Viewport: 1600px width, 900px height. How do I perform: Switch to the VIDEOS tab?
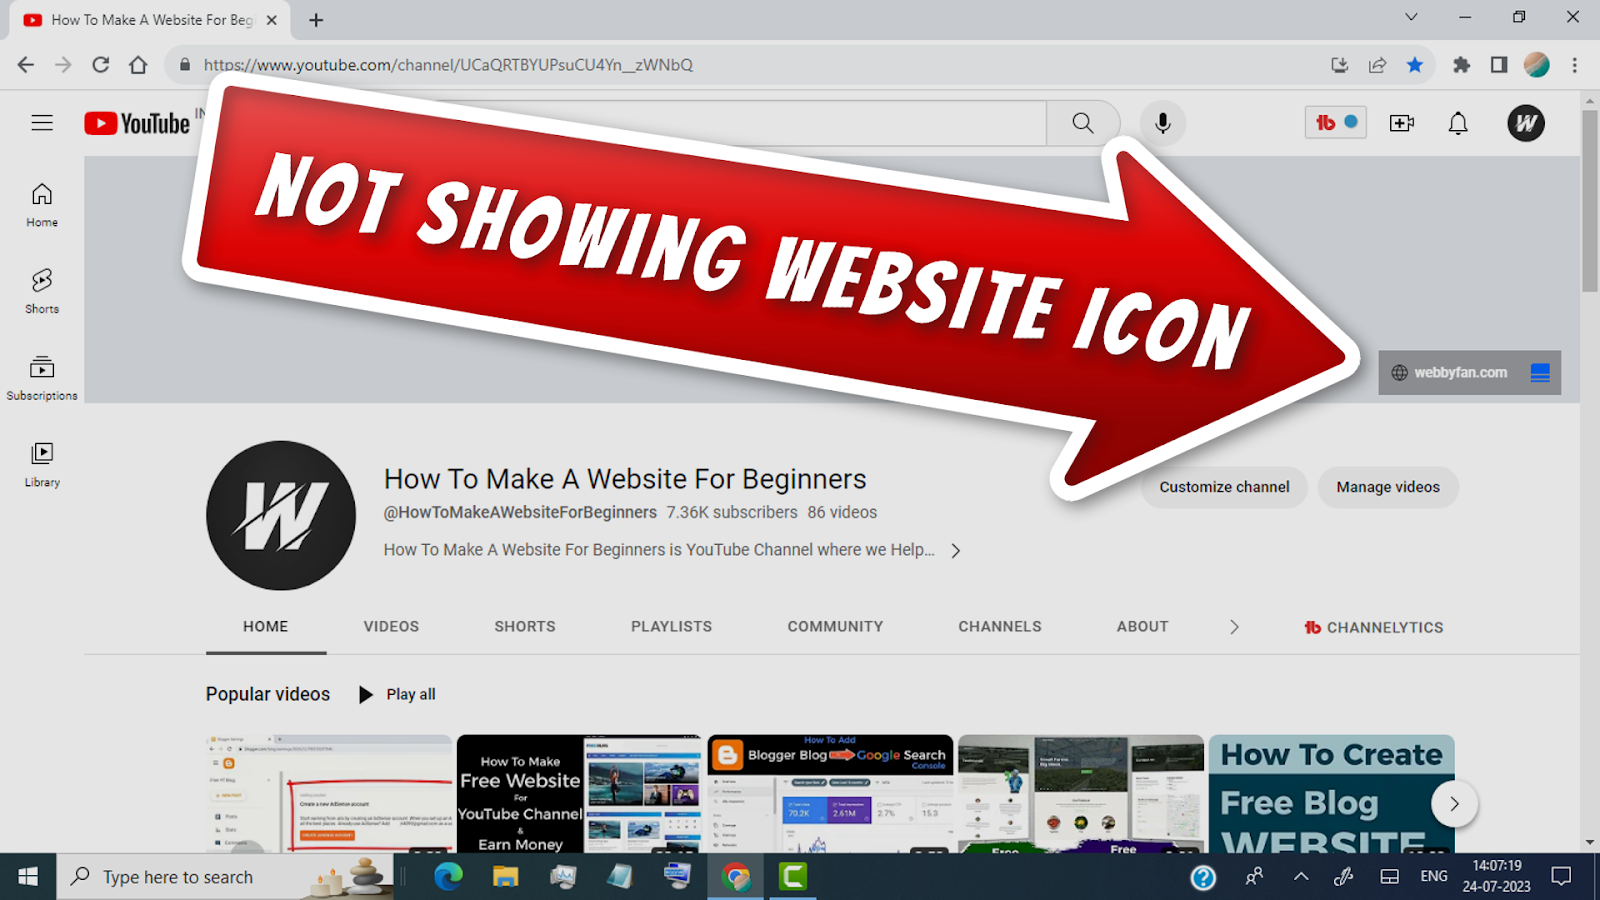(x=391, y=627)
